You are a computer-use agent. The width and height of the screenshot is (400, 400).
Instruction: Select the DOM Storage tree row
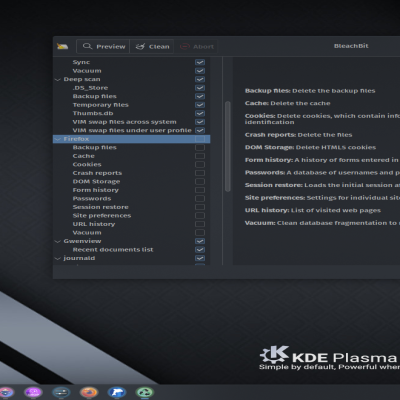point(132,181)
